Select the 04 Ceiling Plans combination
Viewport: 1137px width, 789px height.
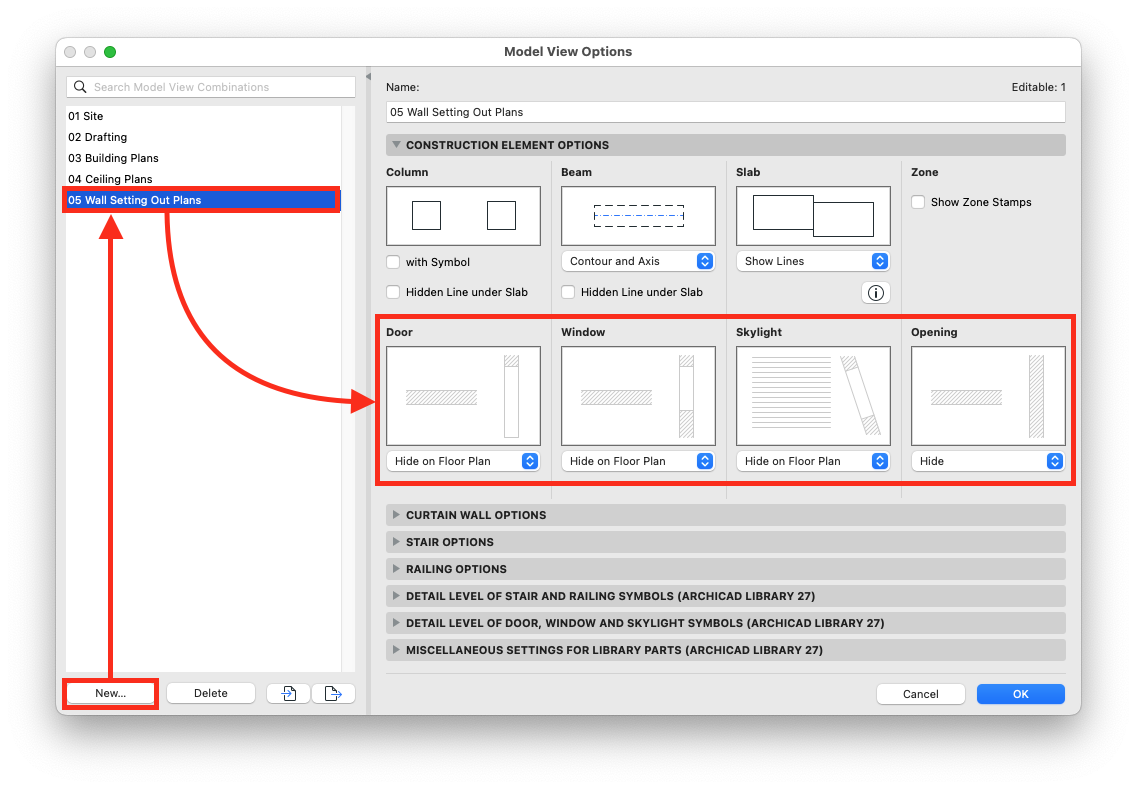click(203, 179)
